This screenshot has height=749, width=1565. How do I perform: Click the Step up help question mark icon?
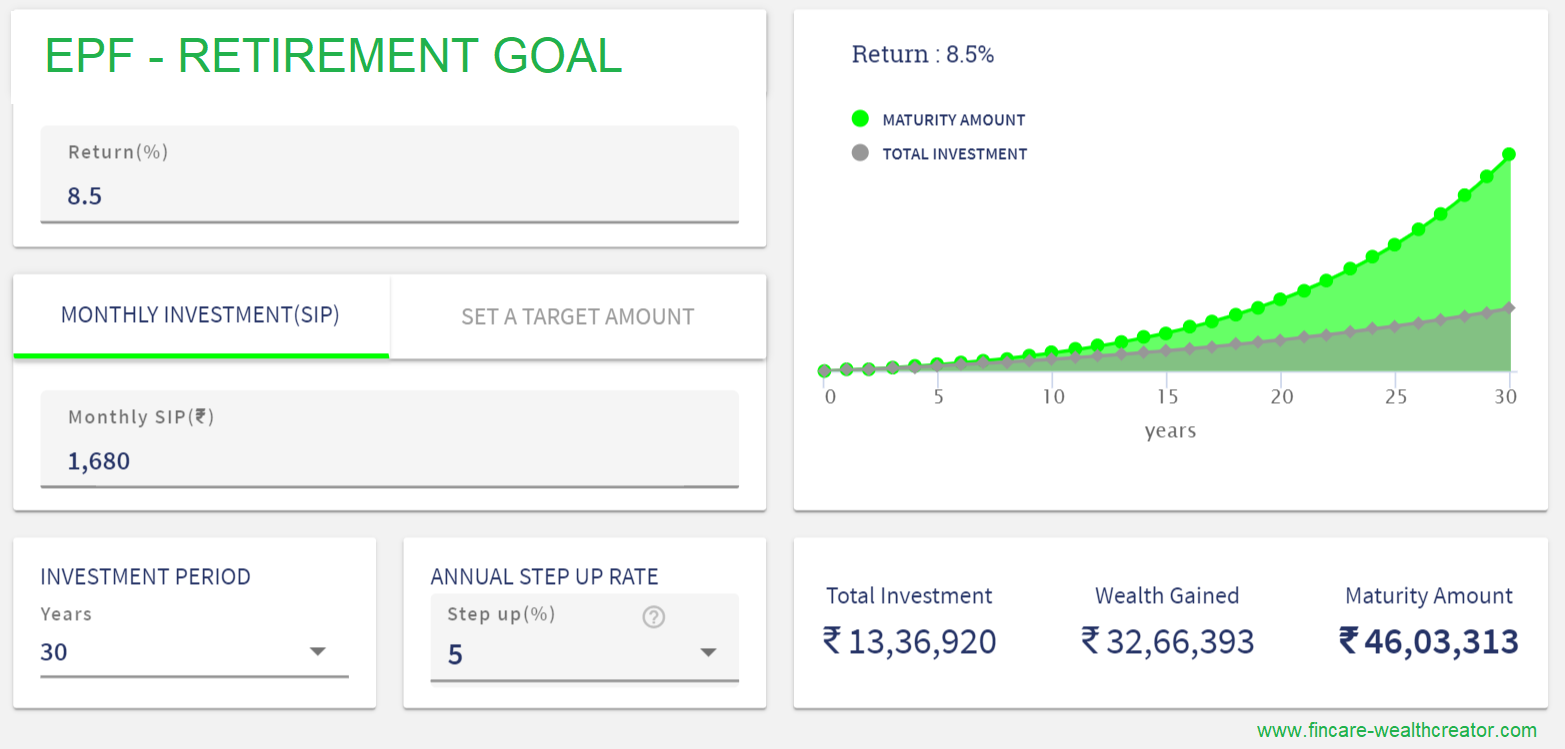(x=654, y=617)
